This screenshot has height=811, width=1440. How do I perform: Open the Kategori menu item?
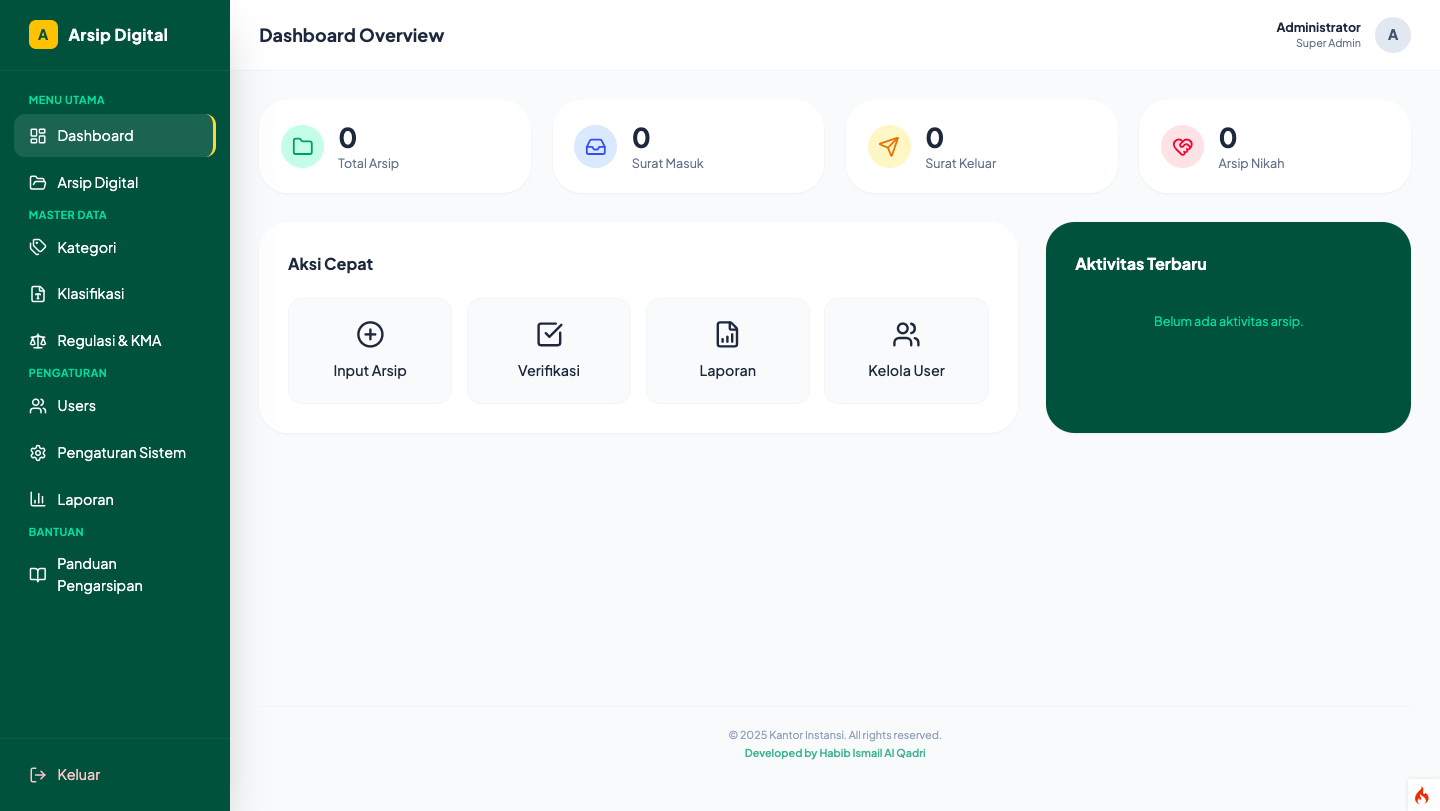pos(86,247)
